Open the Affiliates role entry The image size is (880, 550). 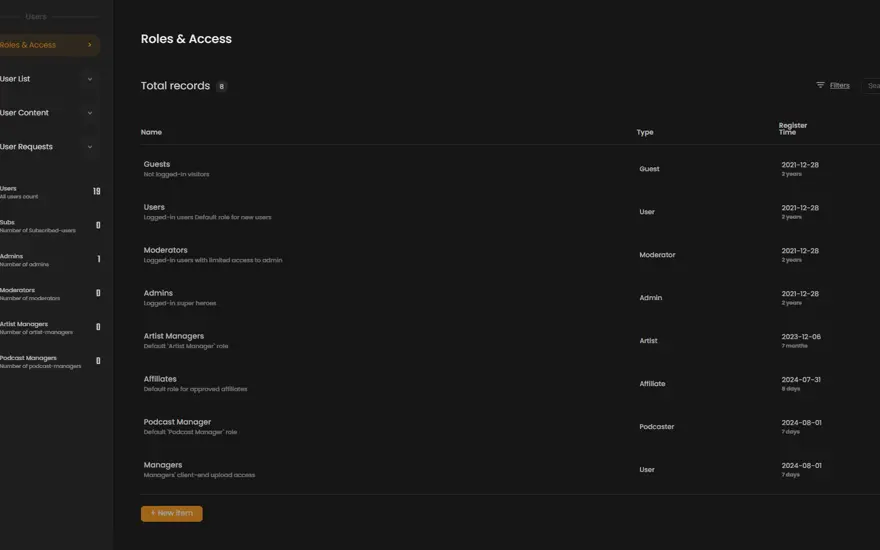510,383
